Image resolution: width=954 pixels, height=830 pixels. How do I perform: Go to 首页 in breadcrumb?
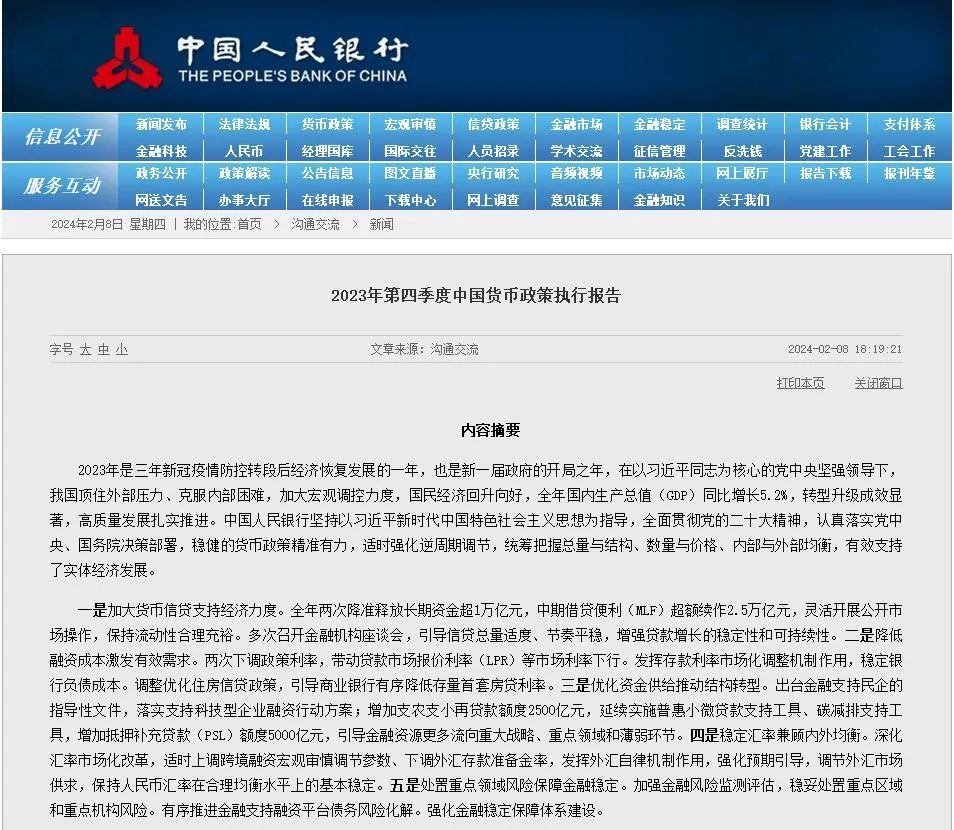point(249,224)
